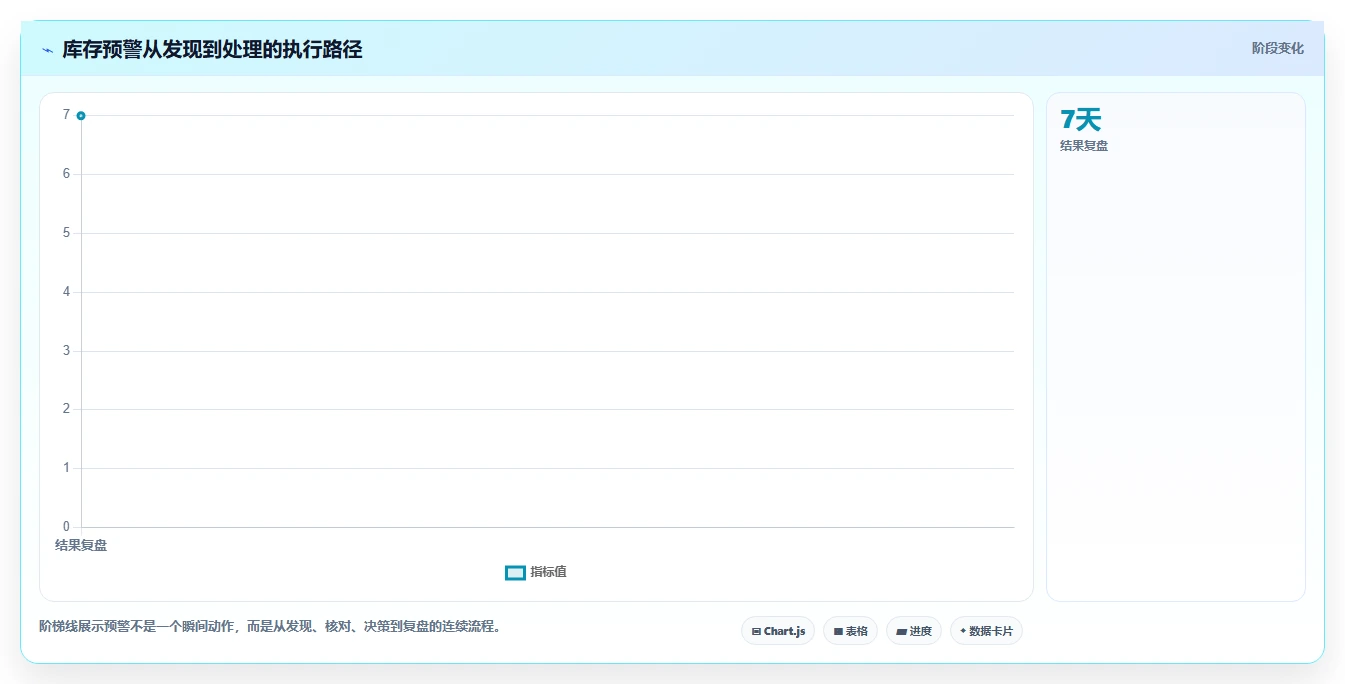1345x684 pixels.
Task: Select the 进度 tag
Action: pyautogui.click(x=914, y=631)
